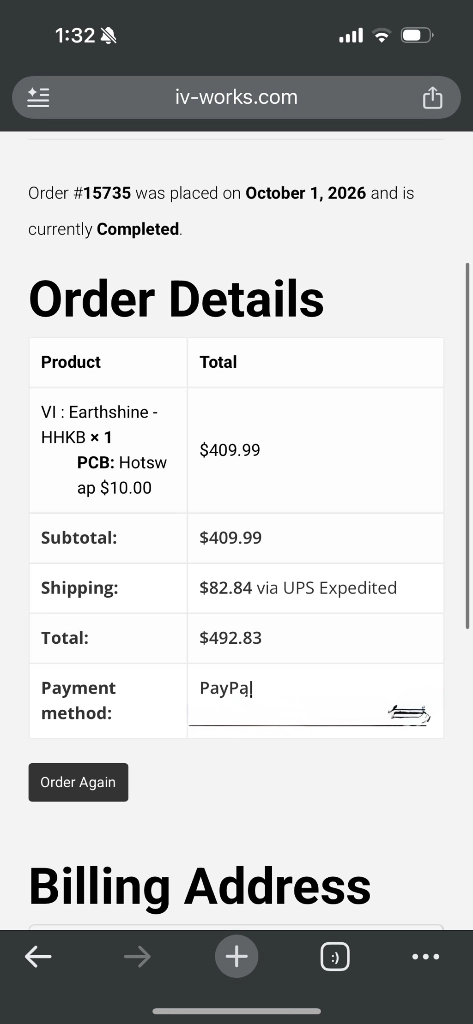Click the page scrollbar on right edge
Image resolution: width=473 pixels, height=1024 pixels.
pos(467,446)
